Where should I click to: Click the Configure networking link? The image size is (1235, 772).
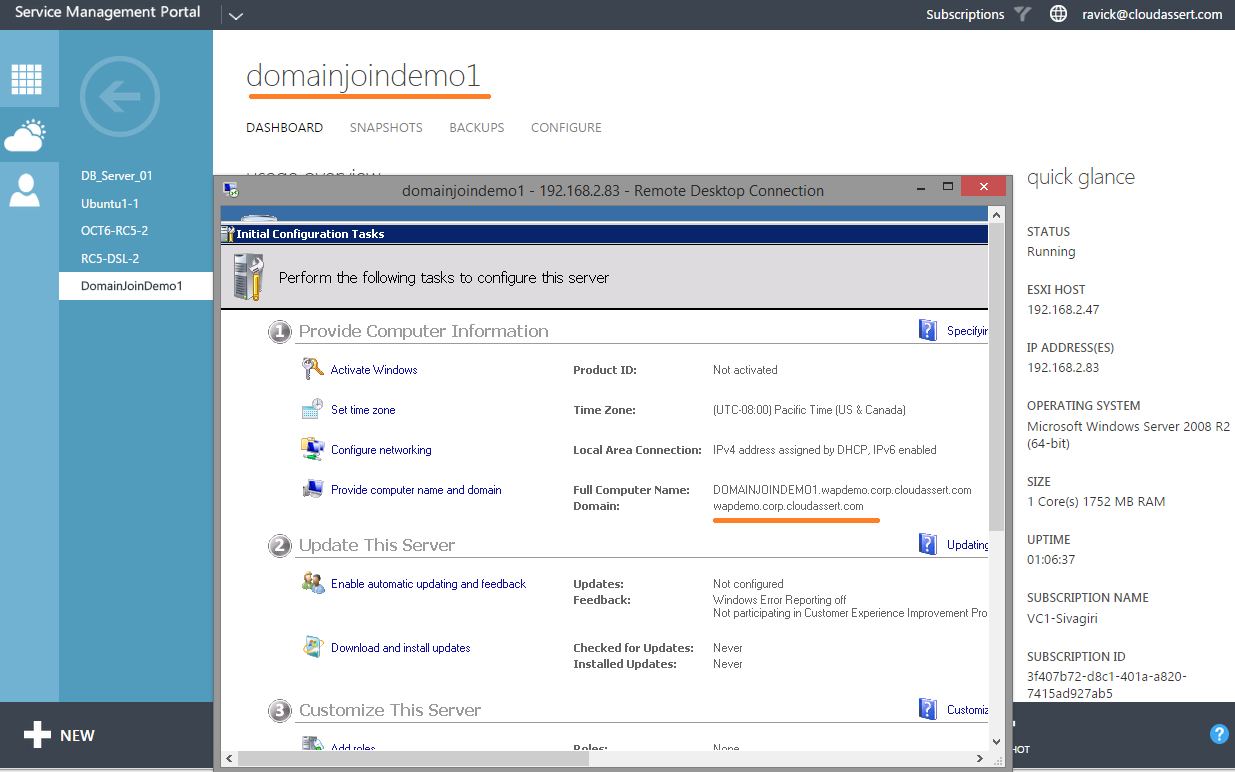(381, 450)
